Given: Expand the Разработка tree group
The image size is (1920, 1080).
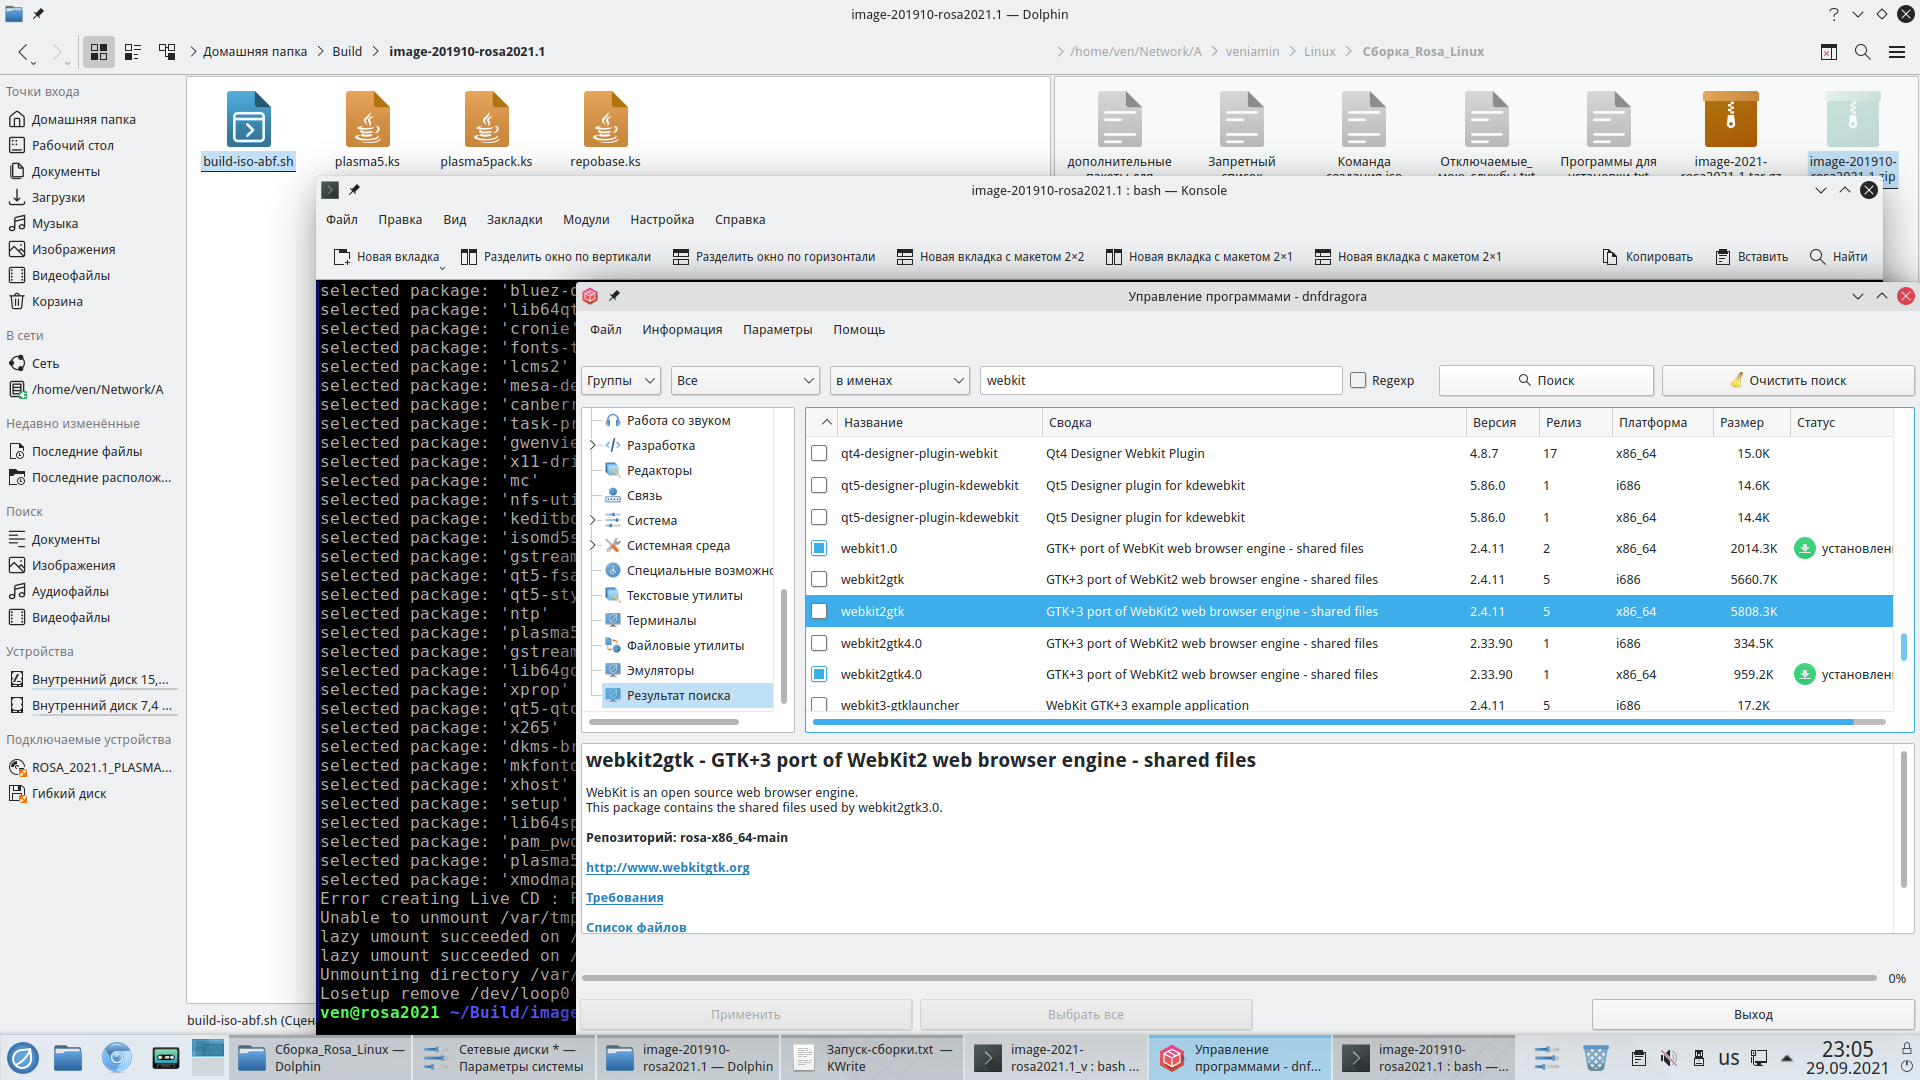Looking at the screenshot, I should coord(593,446).
